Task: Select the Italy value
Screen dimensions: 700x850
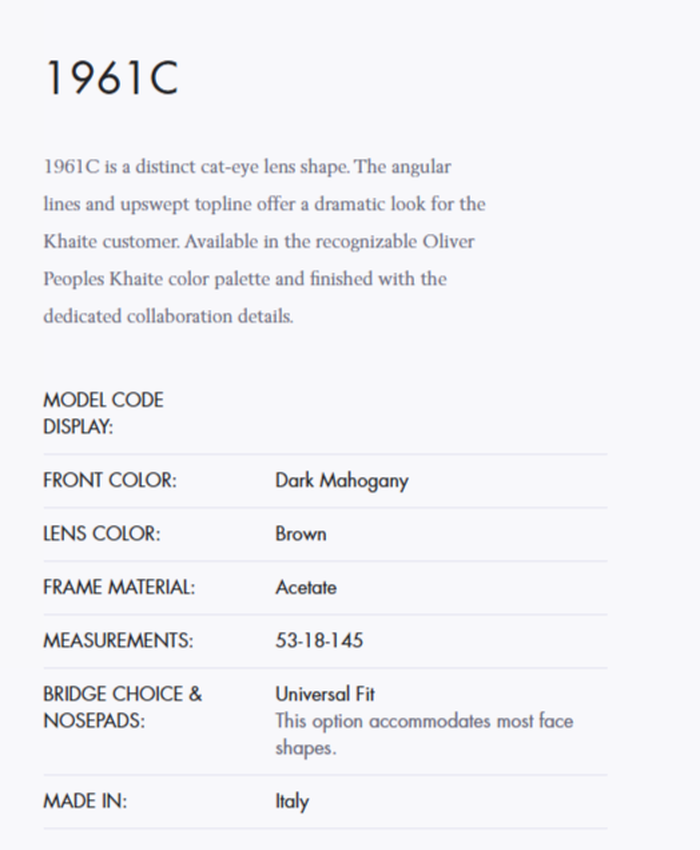Action: click(292, 802)
